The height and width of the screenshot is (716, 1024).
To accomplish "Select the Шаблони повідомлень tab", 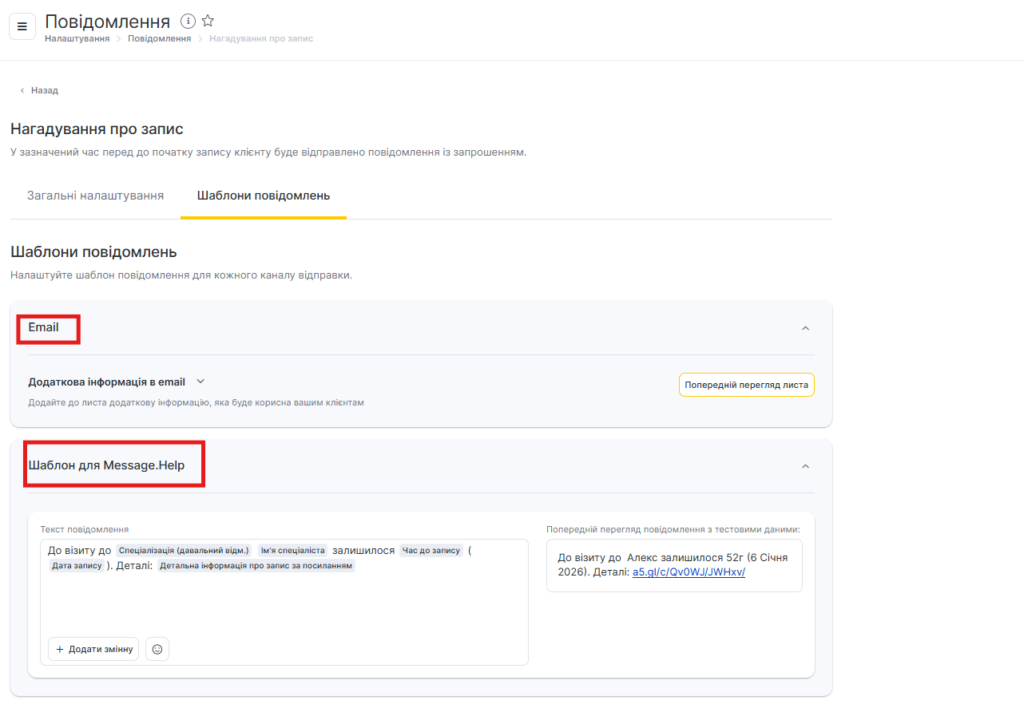I will pos(263,195).
